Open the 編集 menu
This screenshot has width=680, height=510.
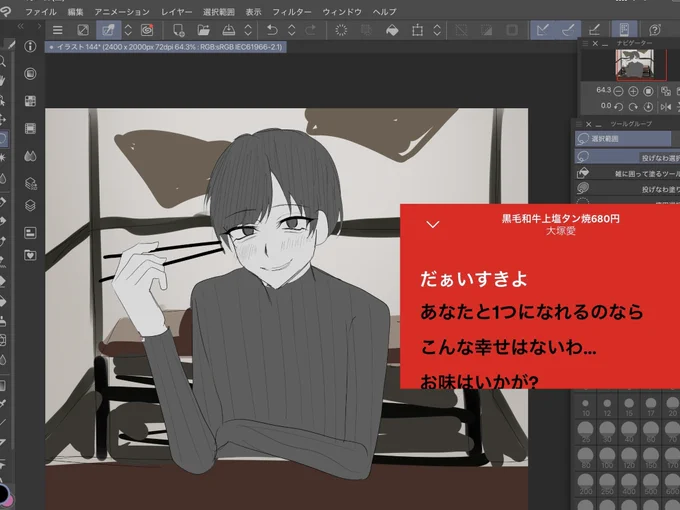75,12
